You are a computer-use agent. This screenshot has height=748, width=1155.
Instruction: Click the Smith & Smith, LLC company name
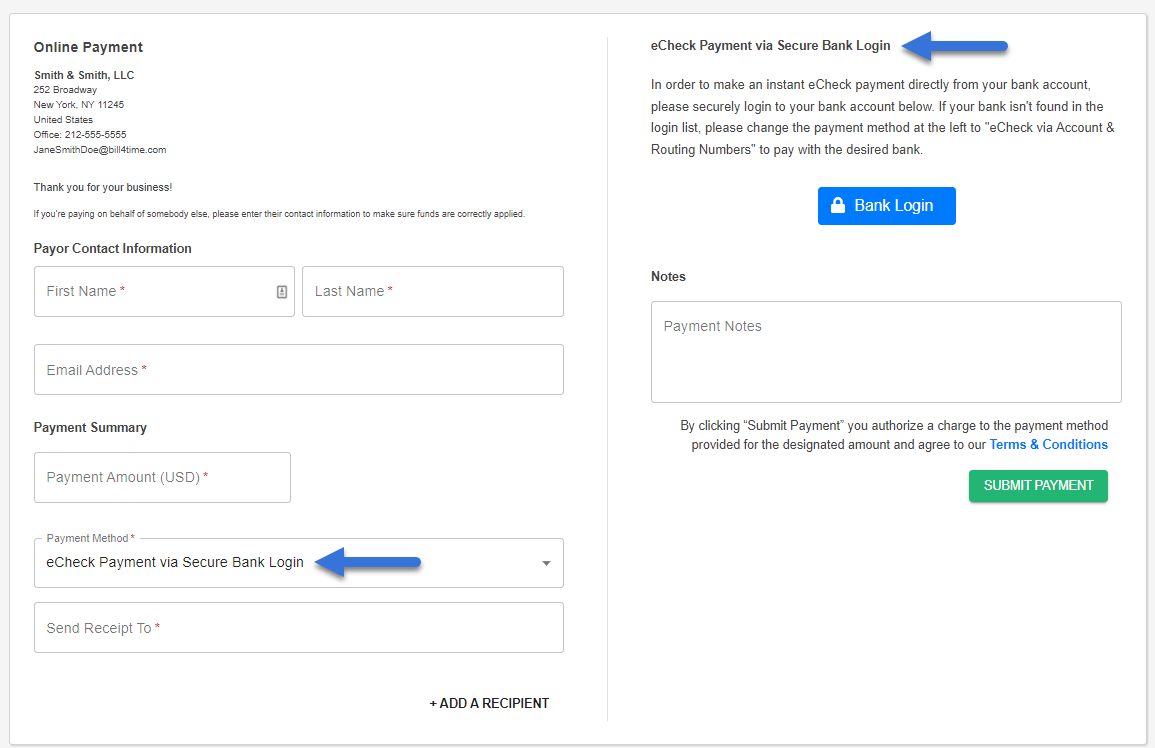pos(84,75)
